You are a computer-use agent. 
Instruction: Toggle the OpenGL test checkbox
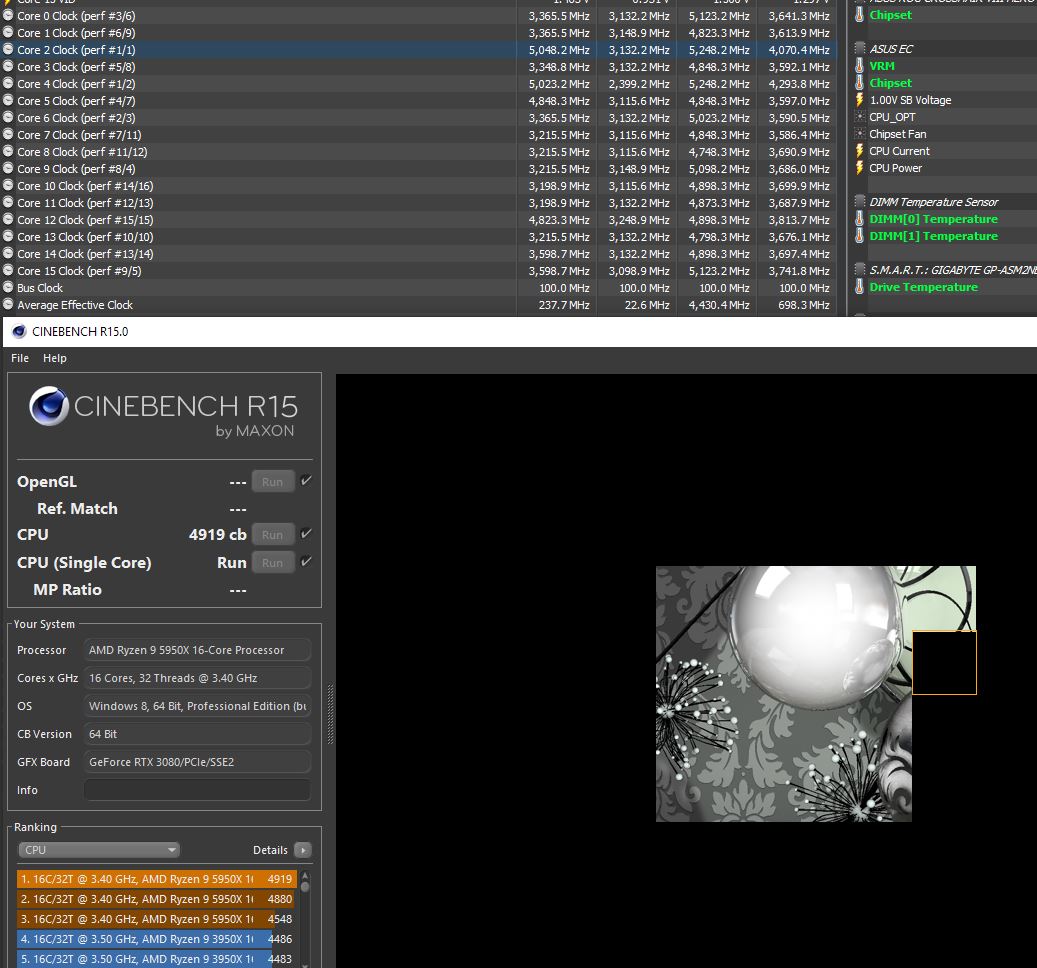[x=306, y=481]
